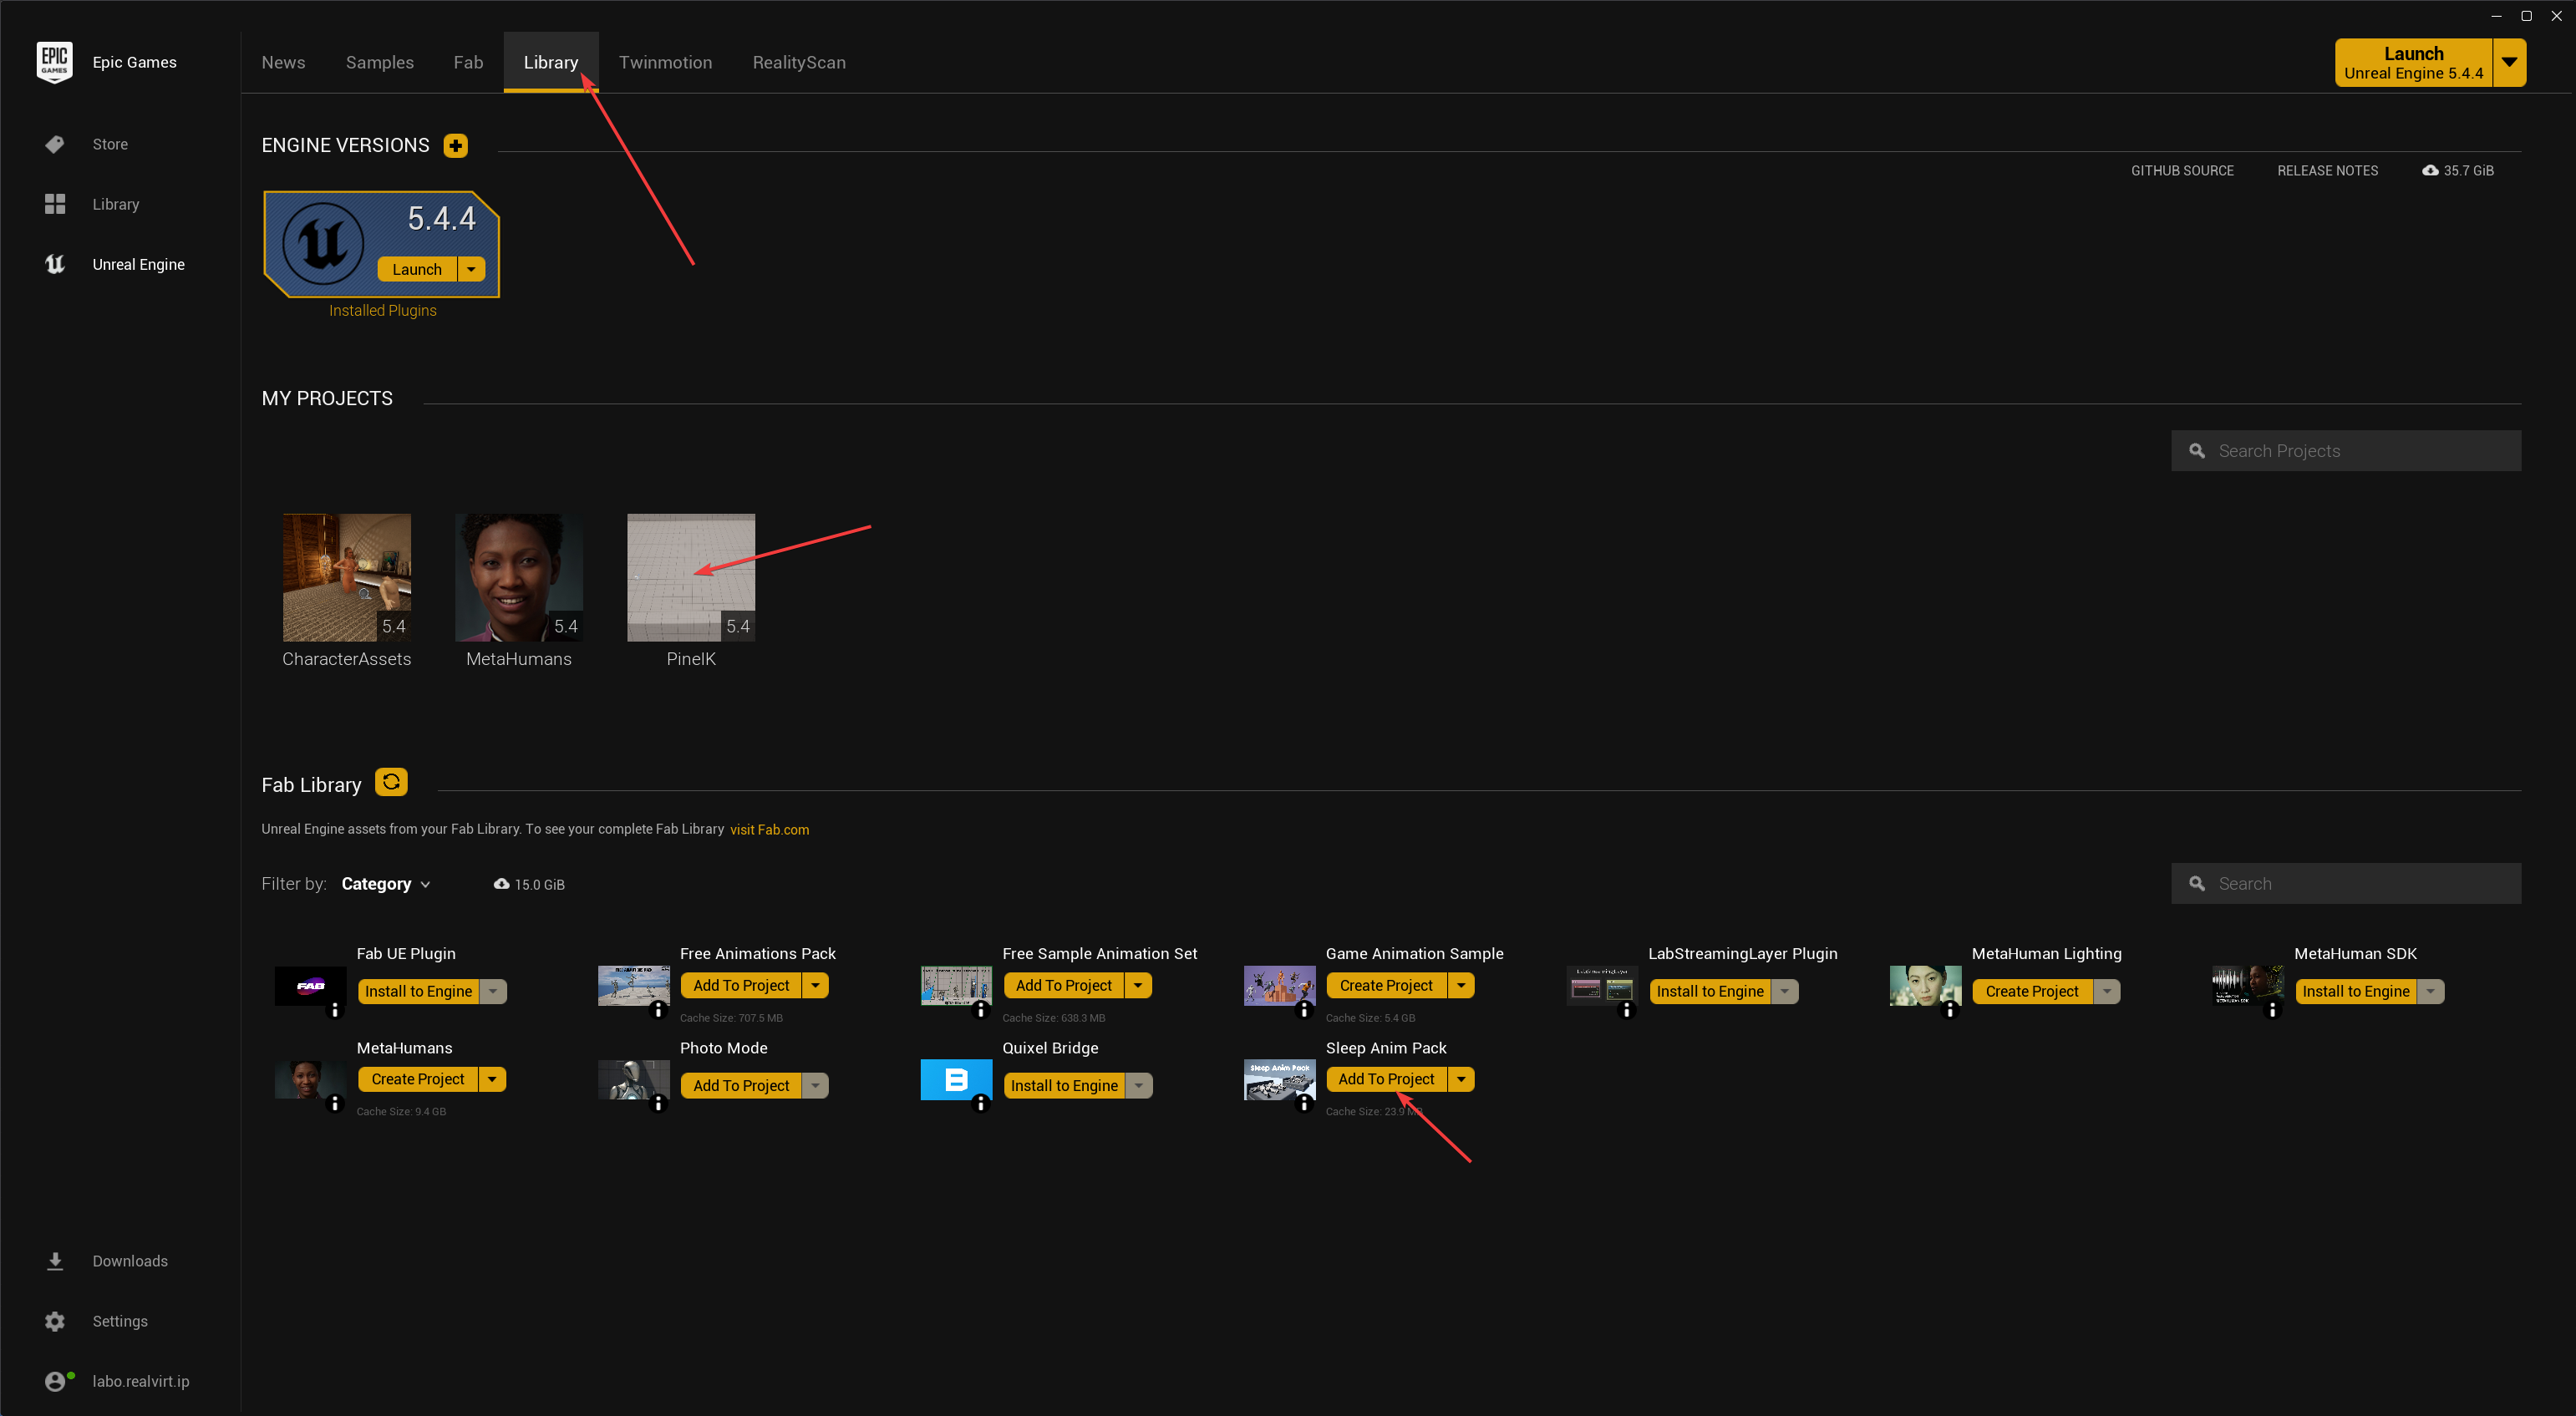
Task: Show info for Free Animations Pack
Action: (x=658, y=1010)
